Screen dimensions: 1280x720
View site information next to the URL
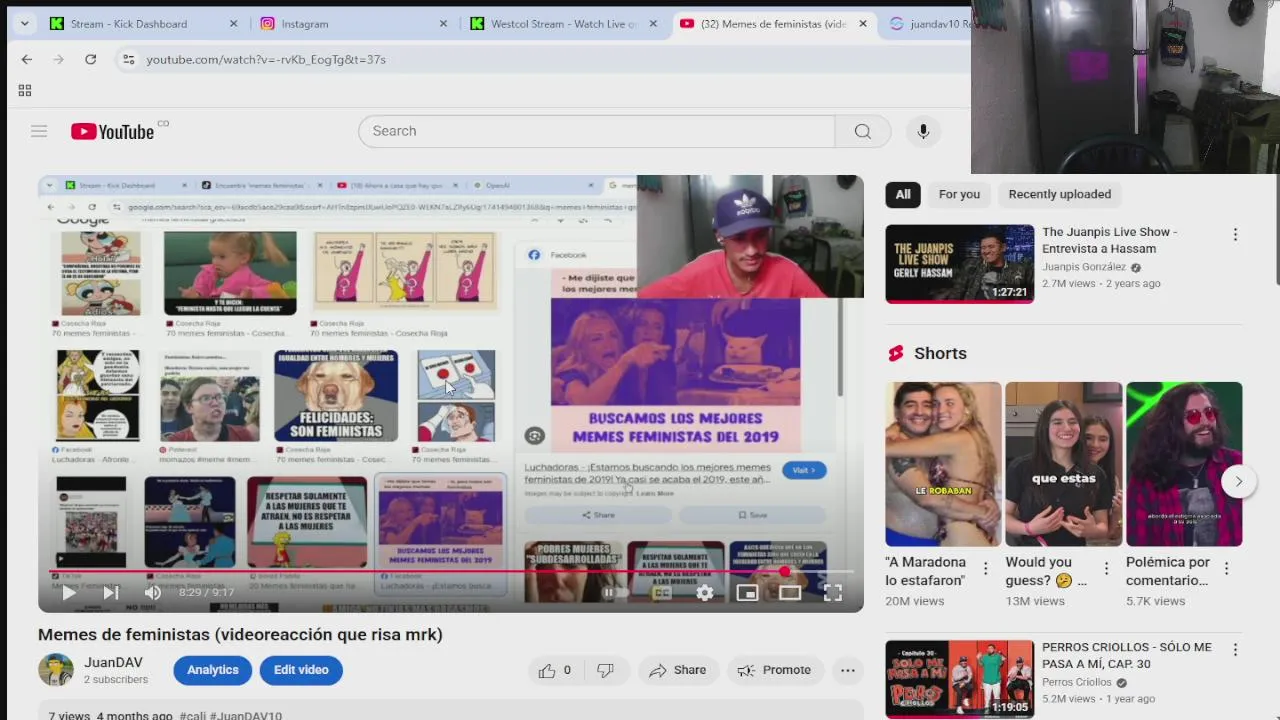click(127, 59)
